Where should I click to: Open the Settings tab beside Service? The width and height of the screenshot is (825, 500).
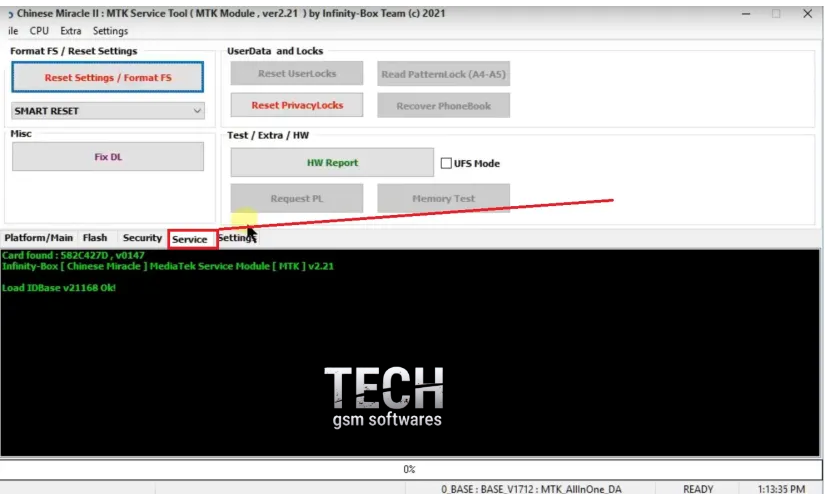click(237, 238)
